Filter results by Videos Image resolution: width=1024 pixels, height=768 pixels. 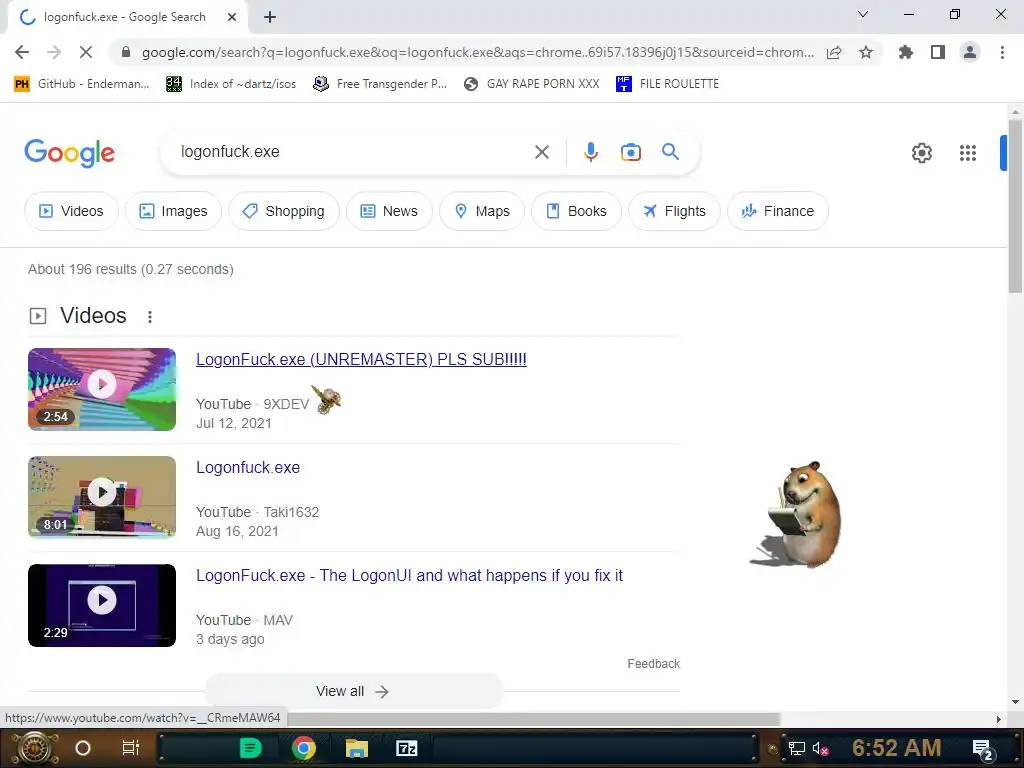point(71,211)
